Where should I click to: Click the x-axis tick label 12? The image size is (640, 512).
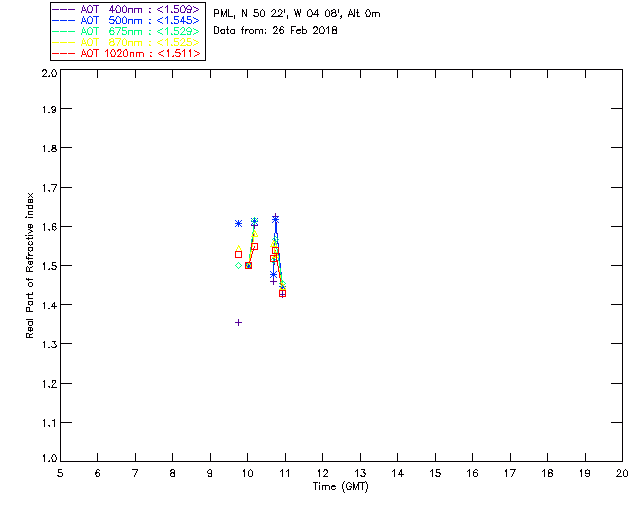[322, 473]
